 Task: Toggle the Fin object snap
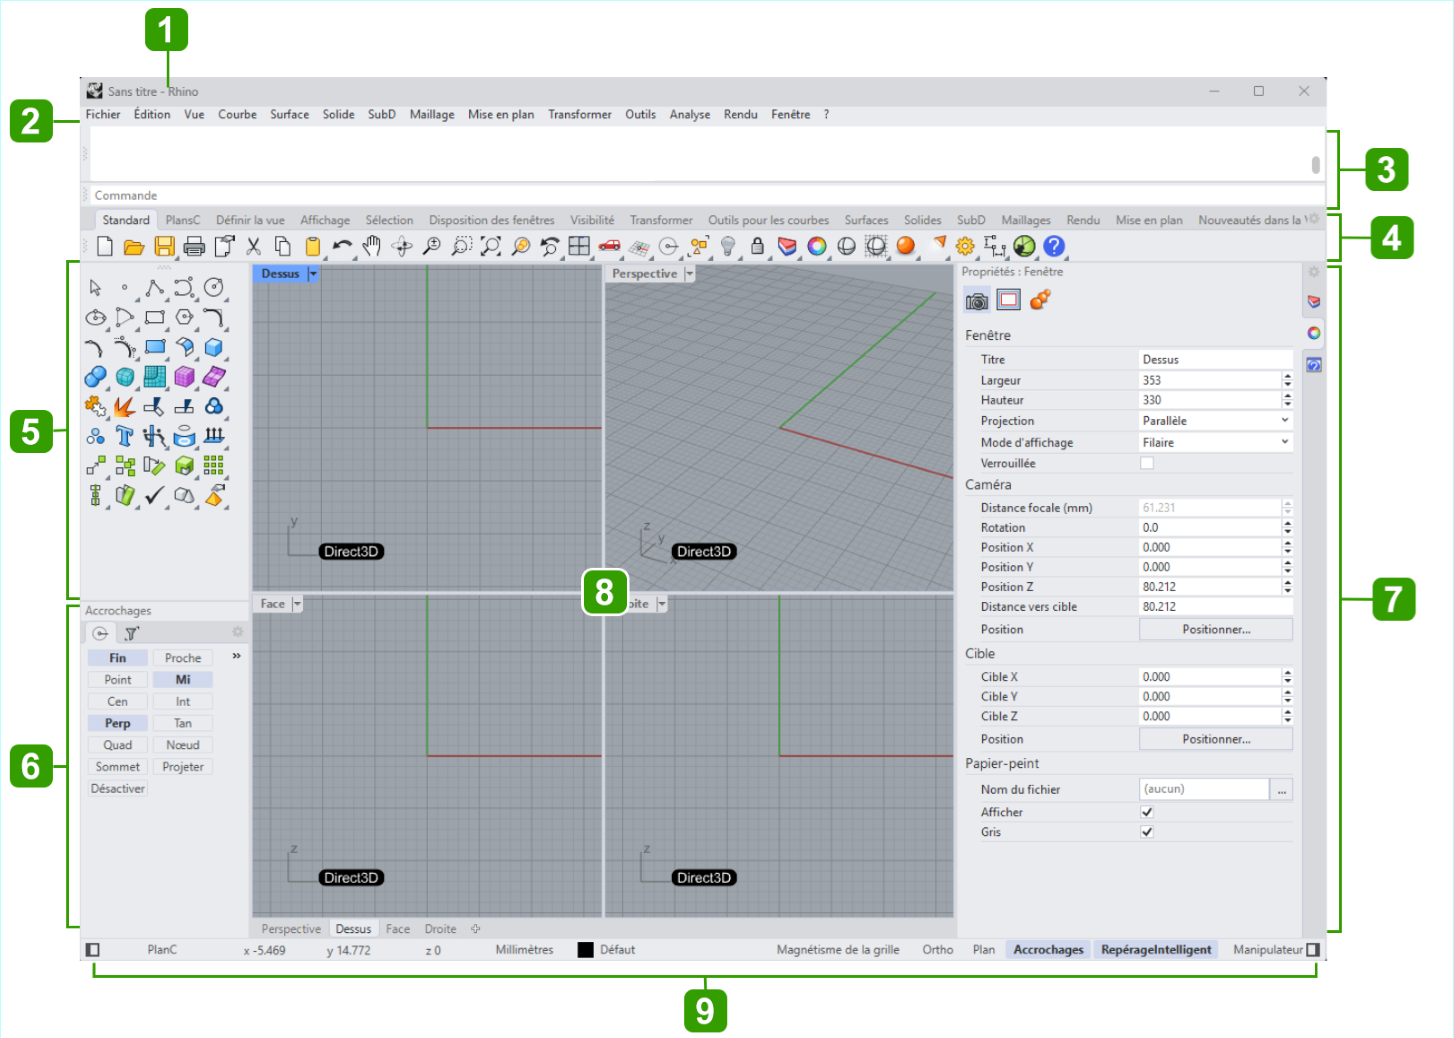(x=118, y=658)
